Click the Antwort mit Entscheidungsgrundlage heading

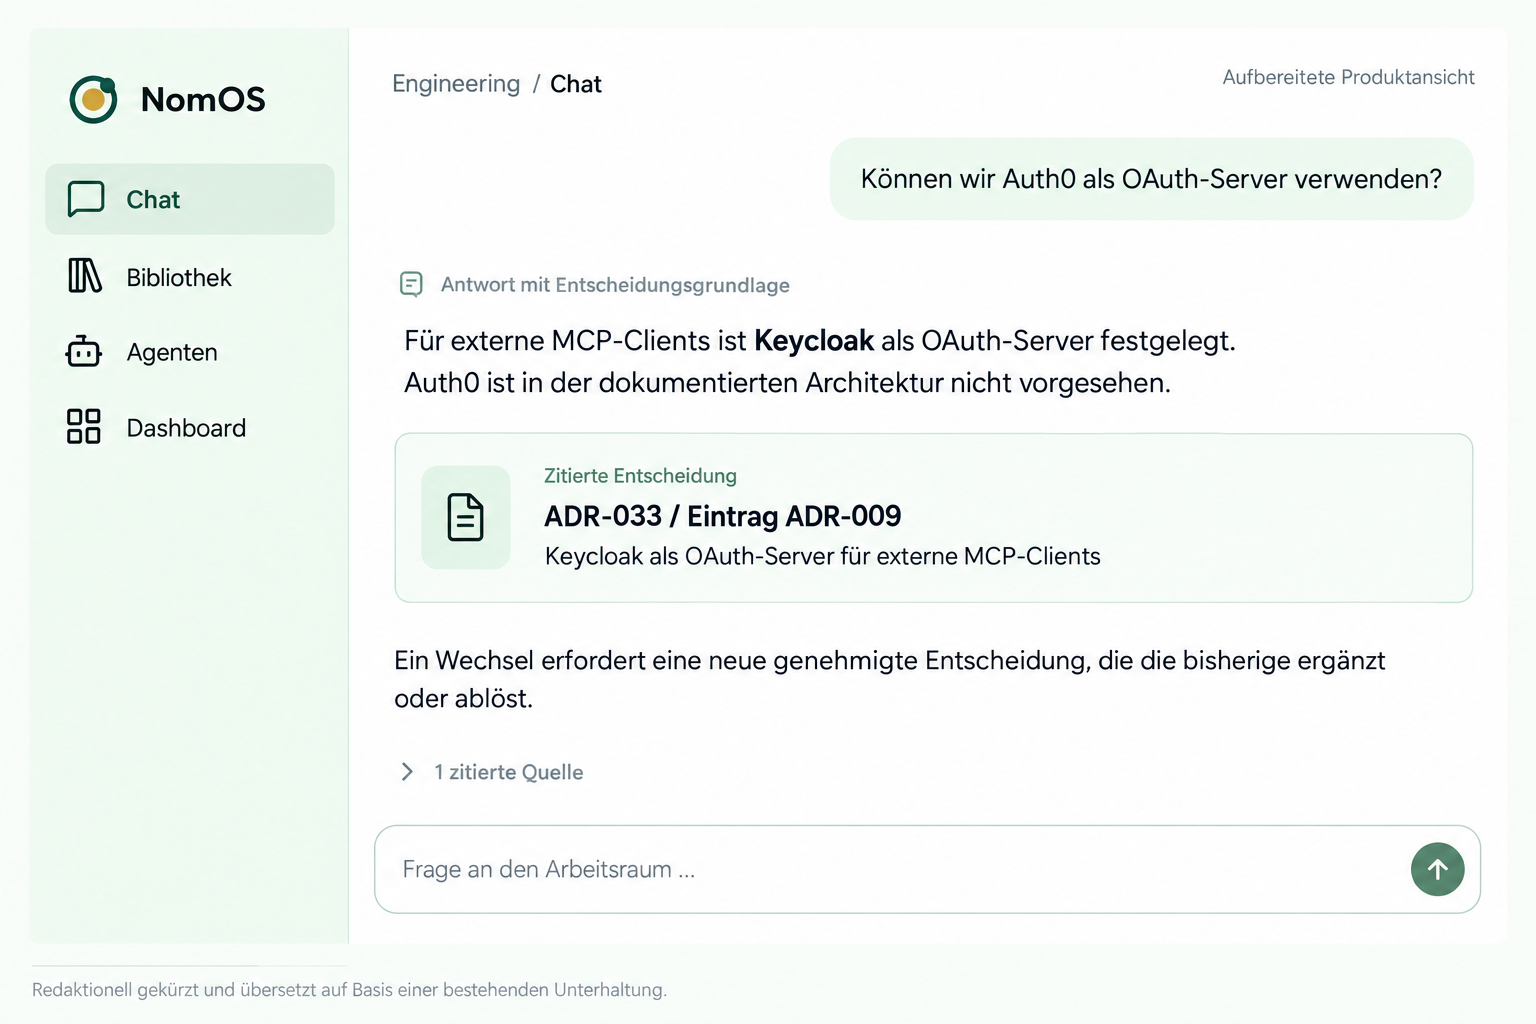(x=615, y=285)
